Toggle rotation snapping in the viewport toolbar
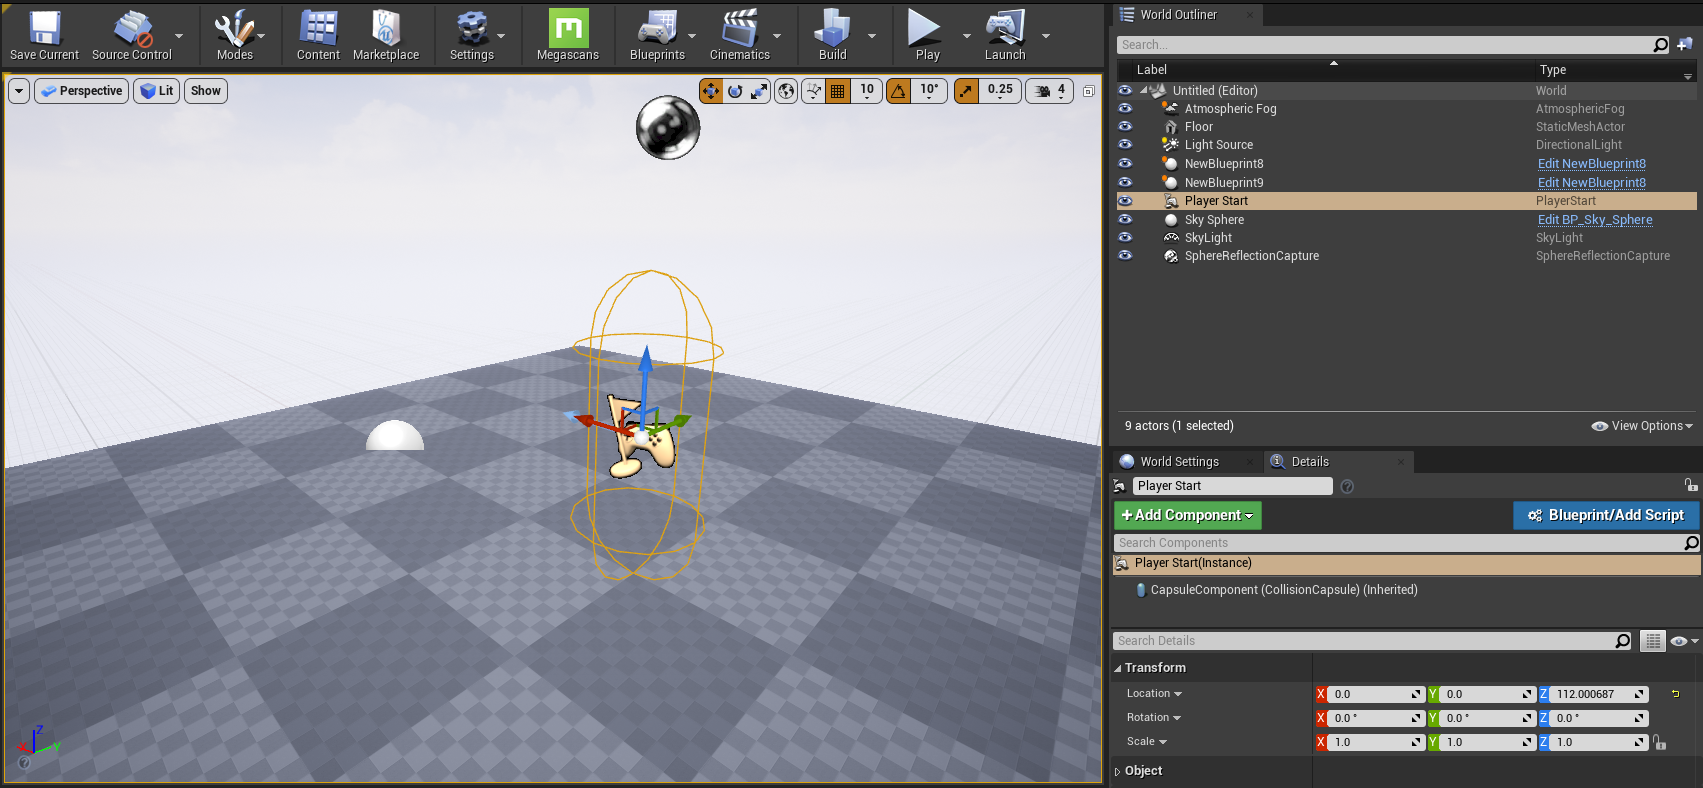This screenshot has height=788, width=1703. (899, 91)
